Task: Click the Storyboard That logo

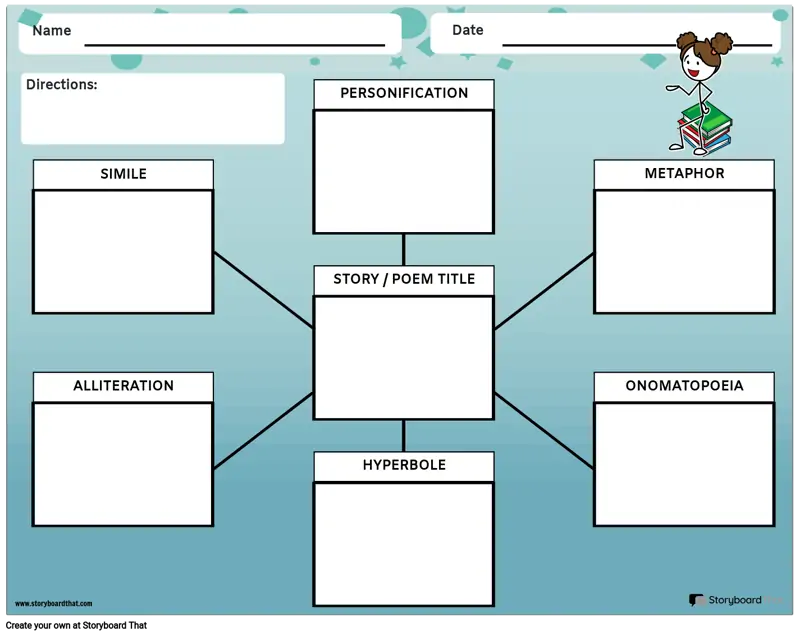Action: coord(736,600)
